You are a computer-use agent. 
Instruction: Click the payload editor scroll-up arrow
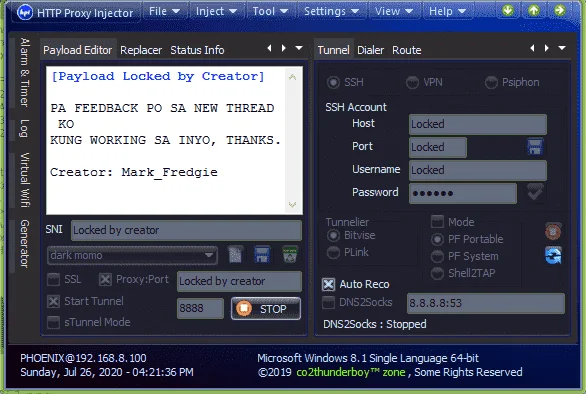[292, 77]
